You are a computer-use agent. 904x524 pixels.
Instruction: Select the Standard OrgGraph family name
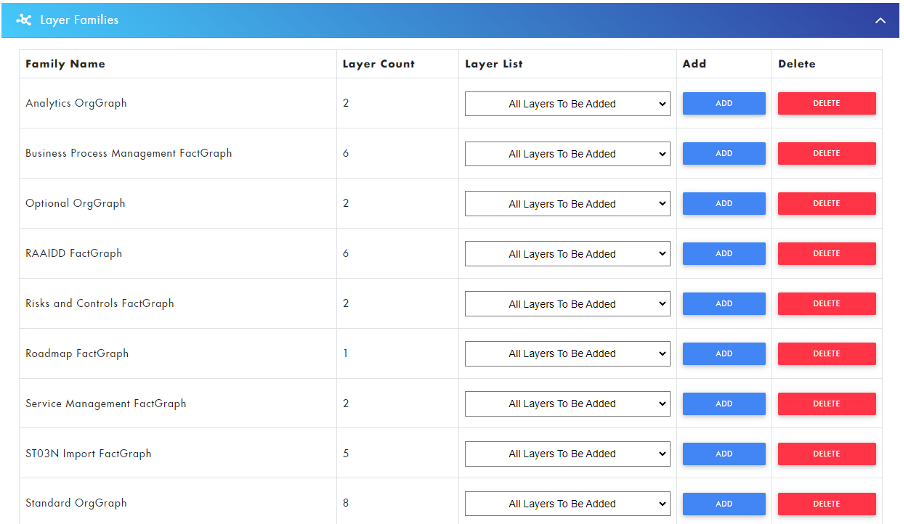pyautogui.click(x=76, y=503)
